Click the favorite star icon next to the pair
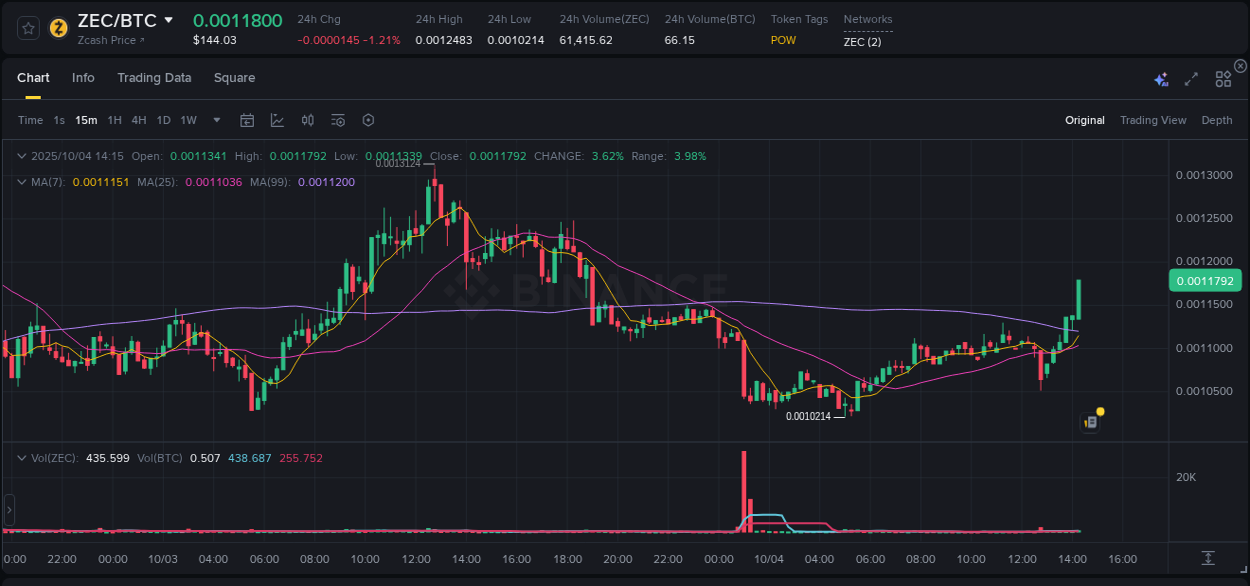The image size is (1250, 586). [x=30, y=29]
